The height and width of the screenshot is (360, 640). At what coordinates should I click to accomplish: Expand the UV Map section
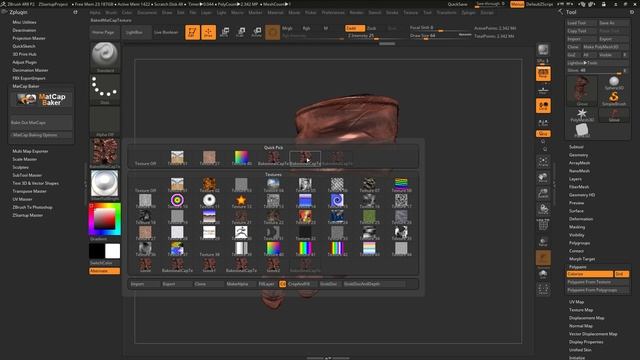[576, 302]
